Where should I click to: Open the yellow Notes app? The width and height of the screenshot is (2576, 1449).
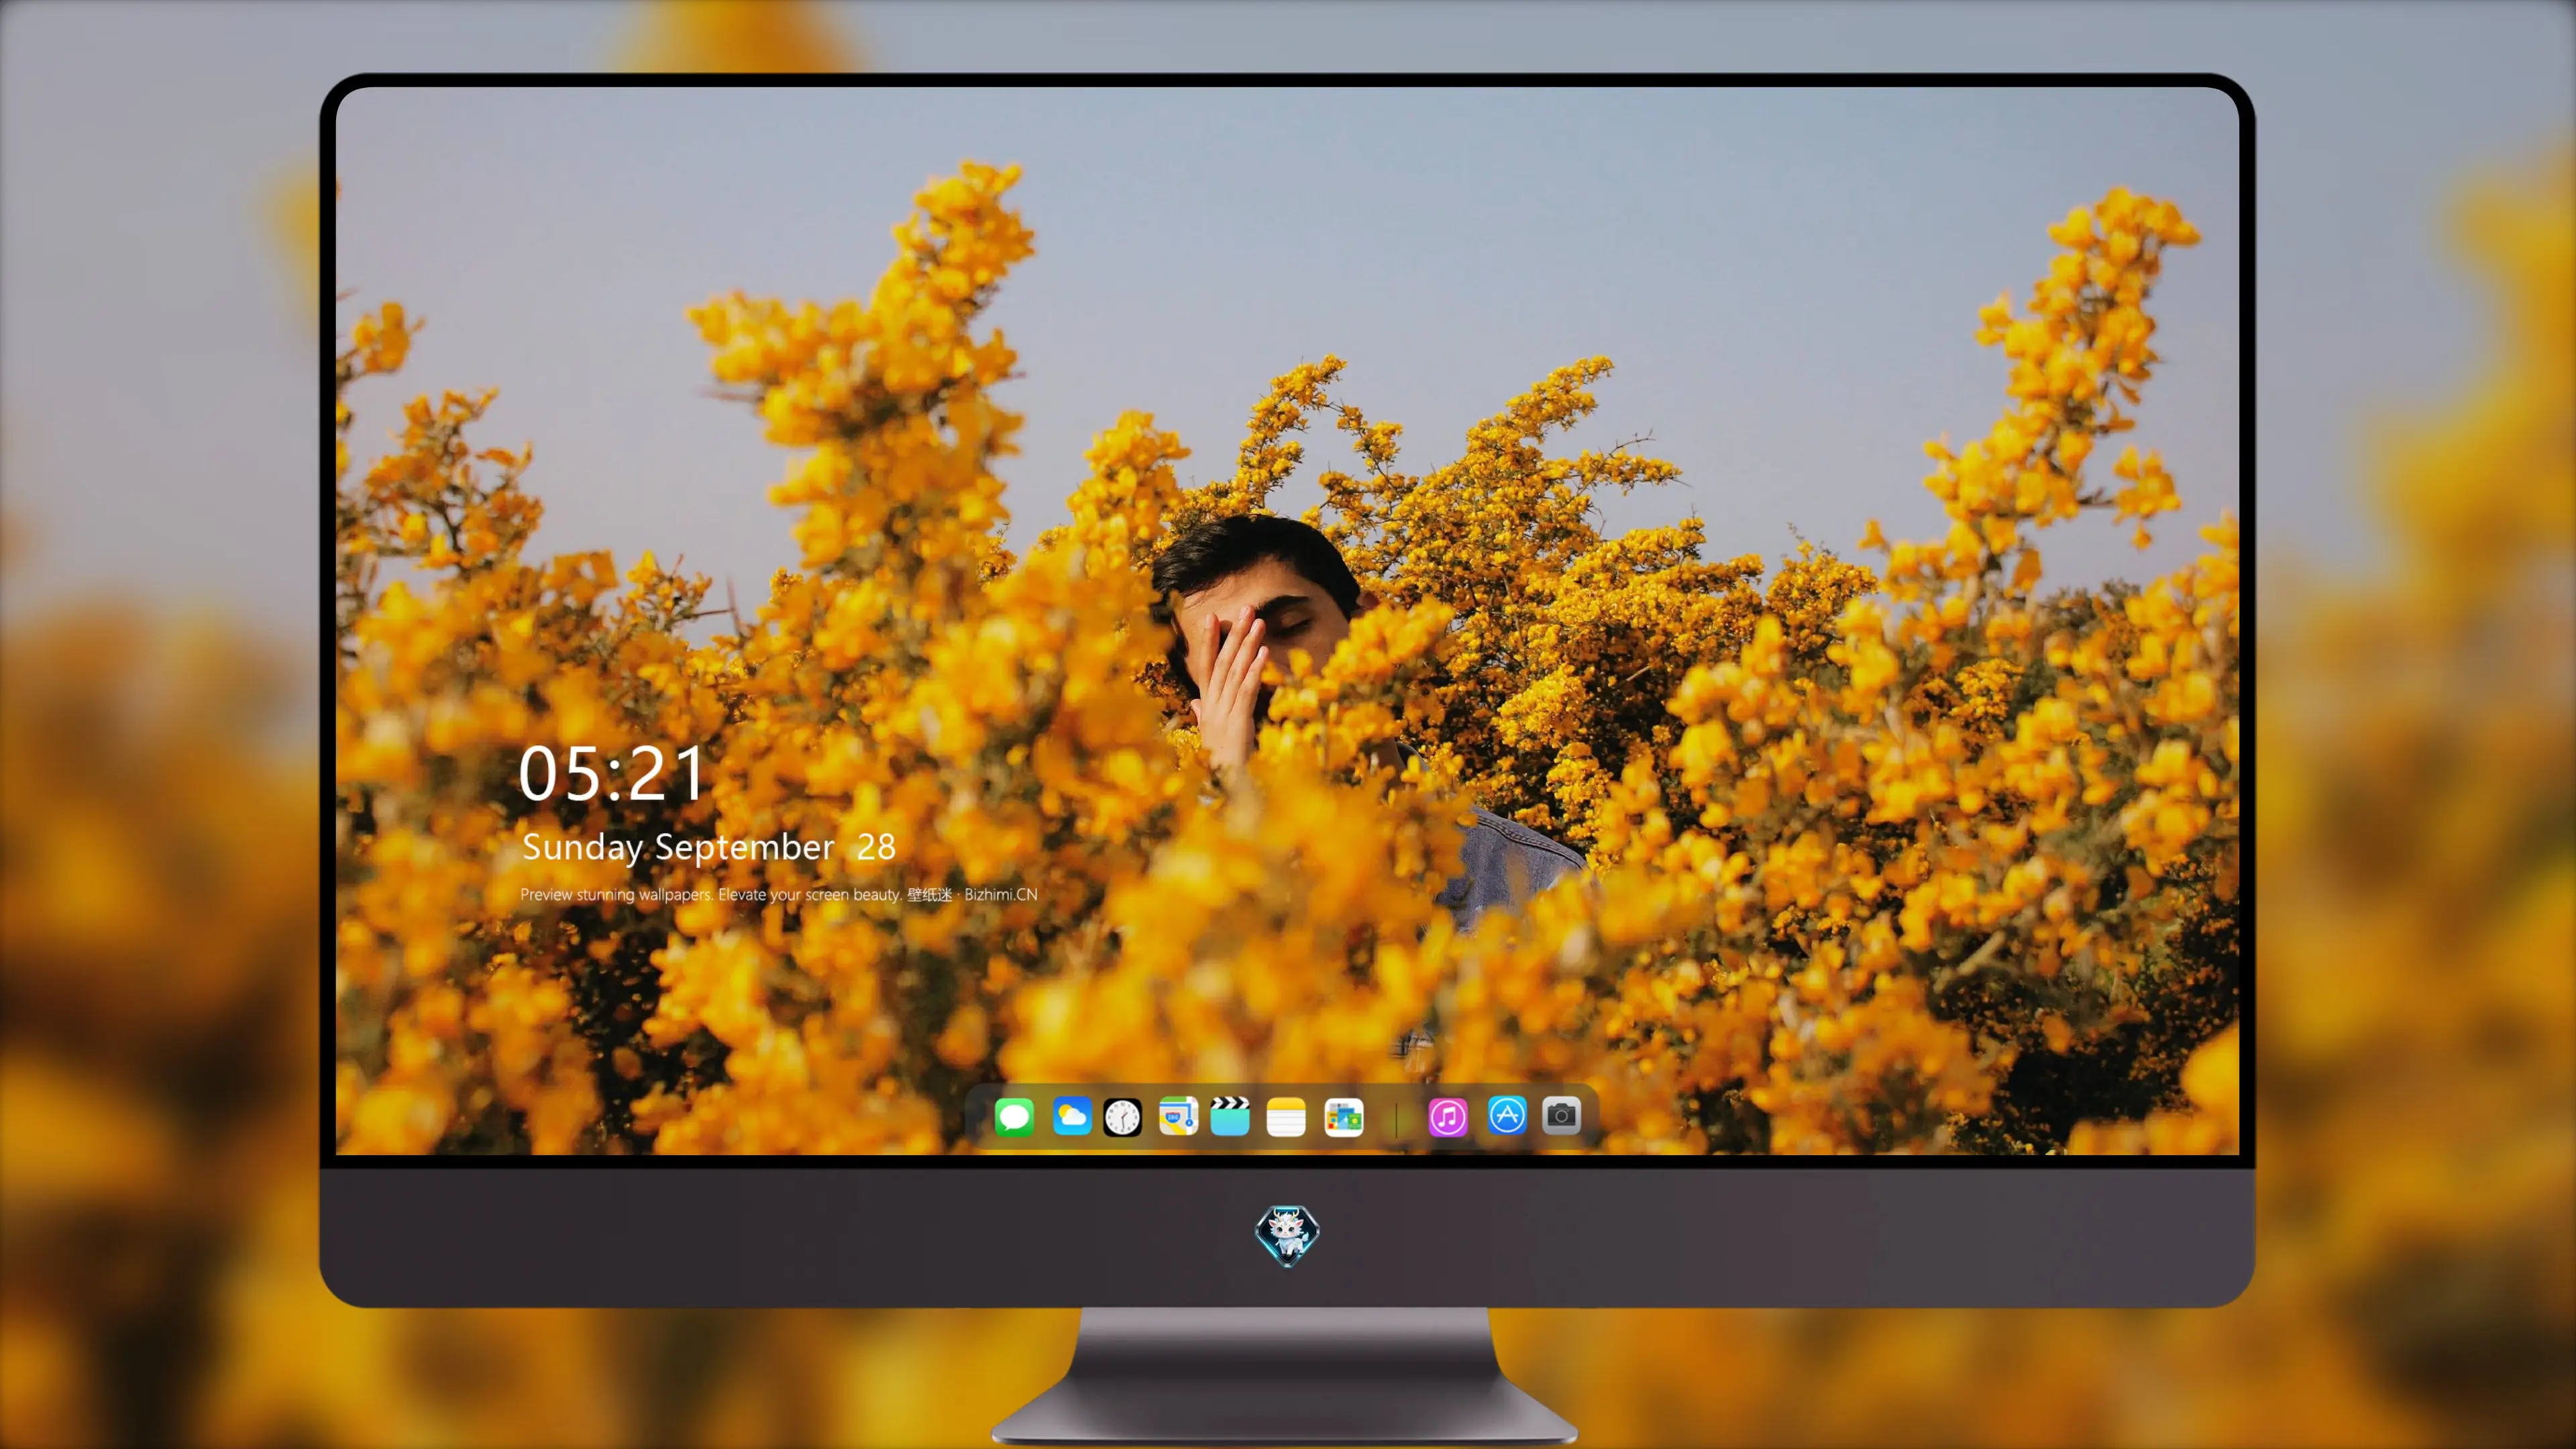click(x=1286, y=1117)
